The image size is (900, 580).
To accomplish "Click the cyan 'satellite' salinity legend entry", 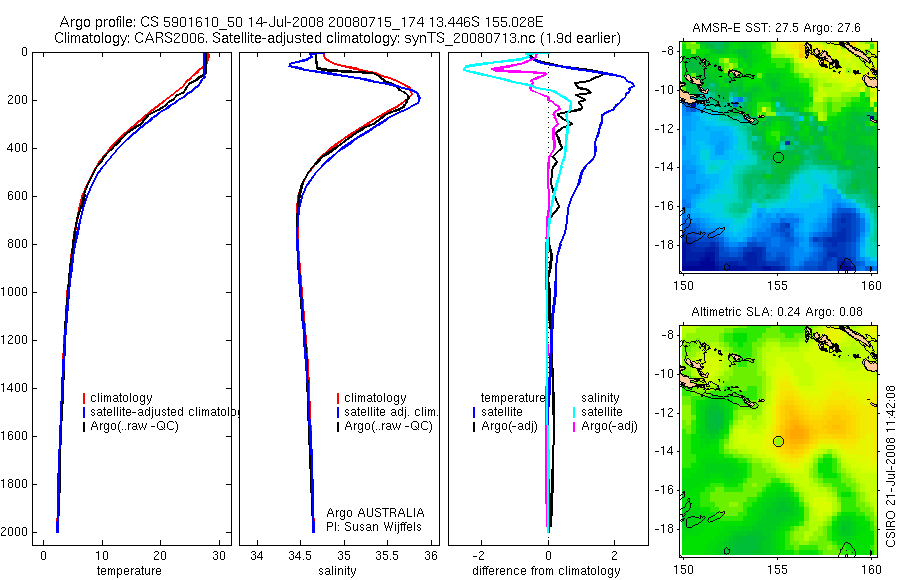I will click(598, 412).
